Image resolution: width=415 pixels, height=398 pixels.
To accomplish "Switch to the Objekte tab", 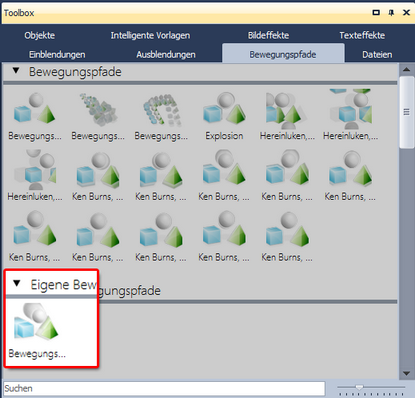I will point(40,35).
